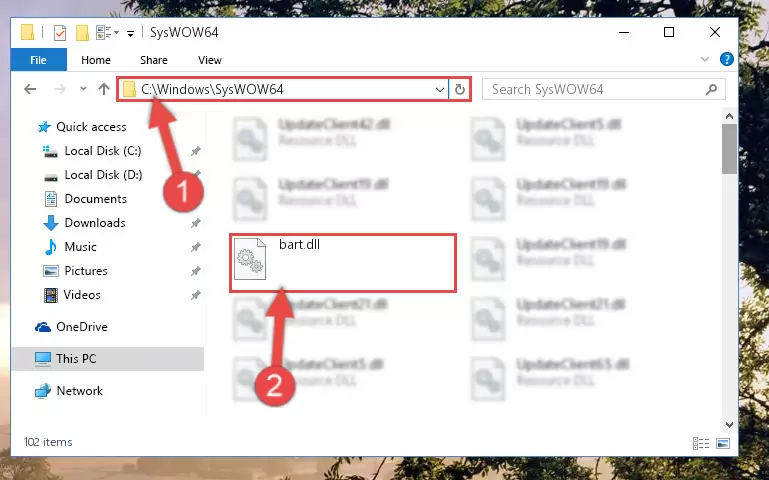Click the Music note icon in the sidebar
The image size is (769, 480).
click(x=51, y=247)
